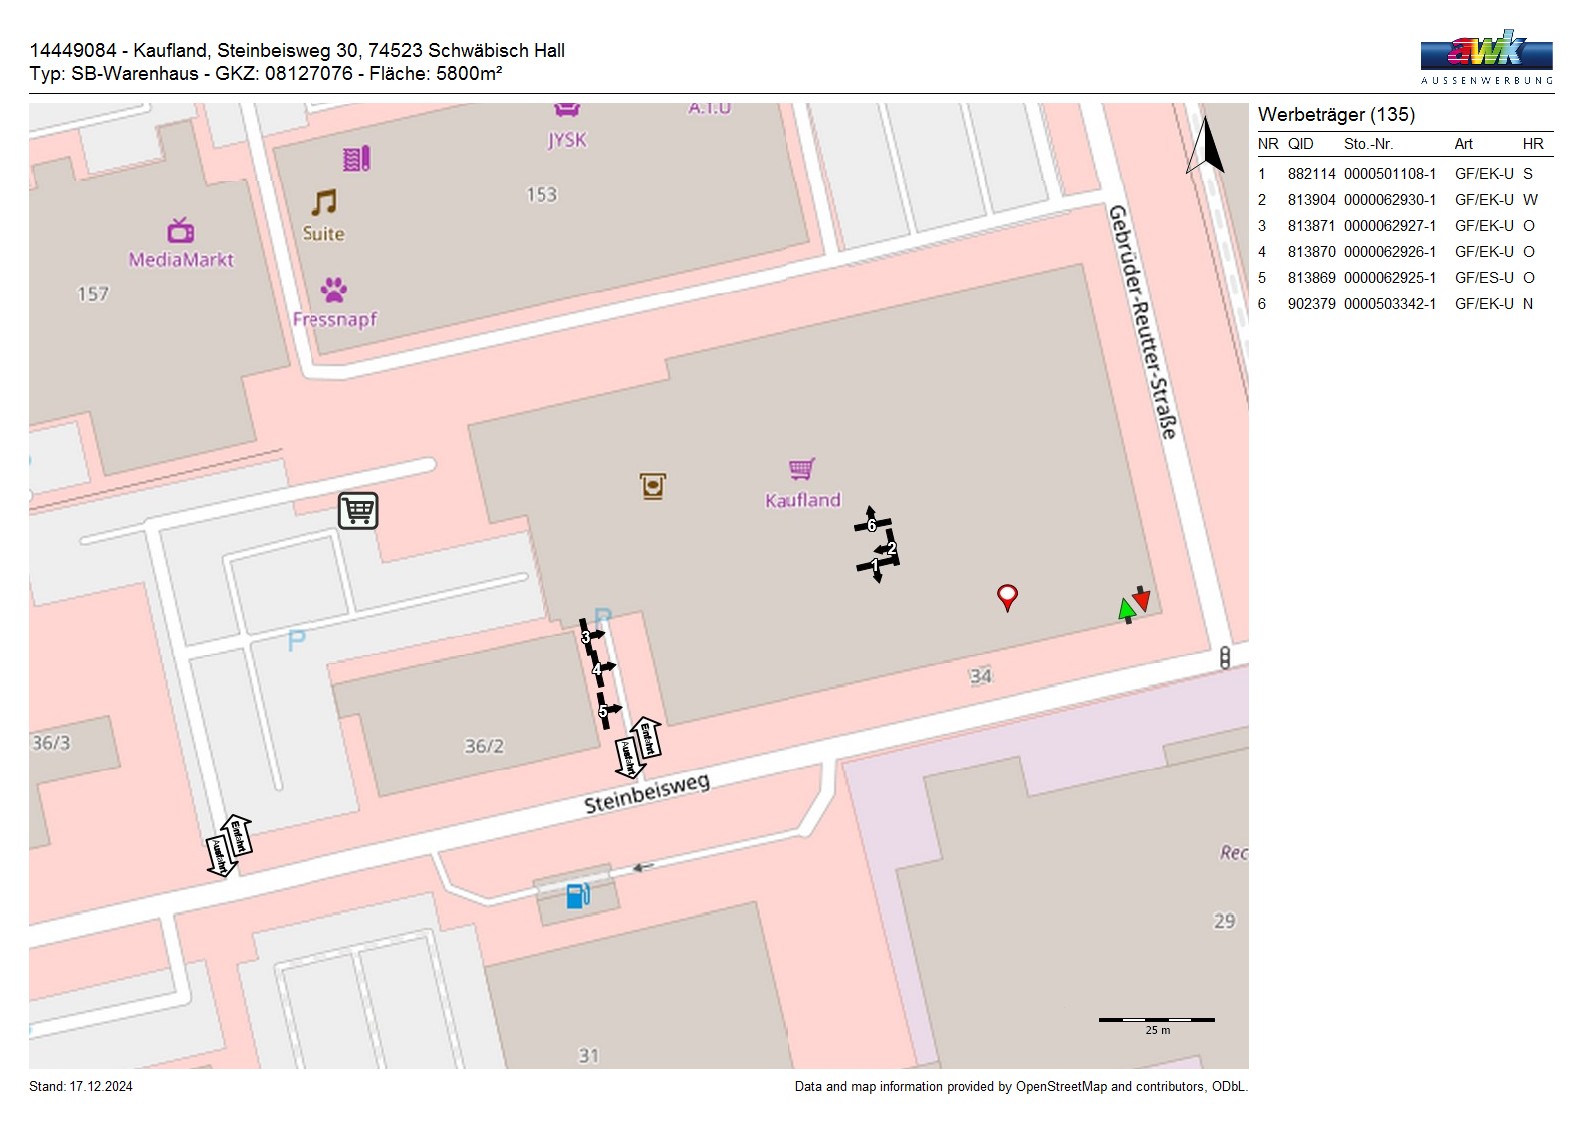The width and height of the screenshot is (1587, 1123).
Task: Click the black shopping cart return icon
Action: [358, 511]
